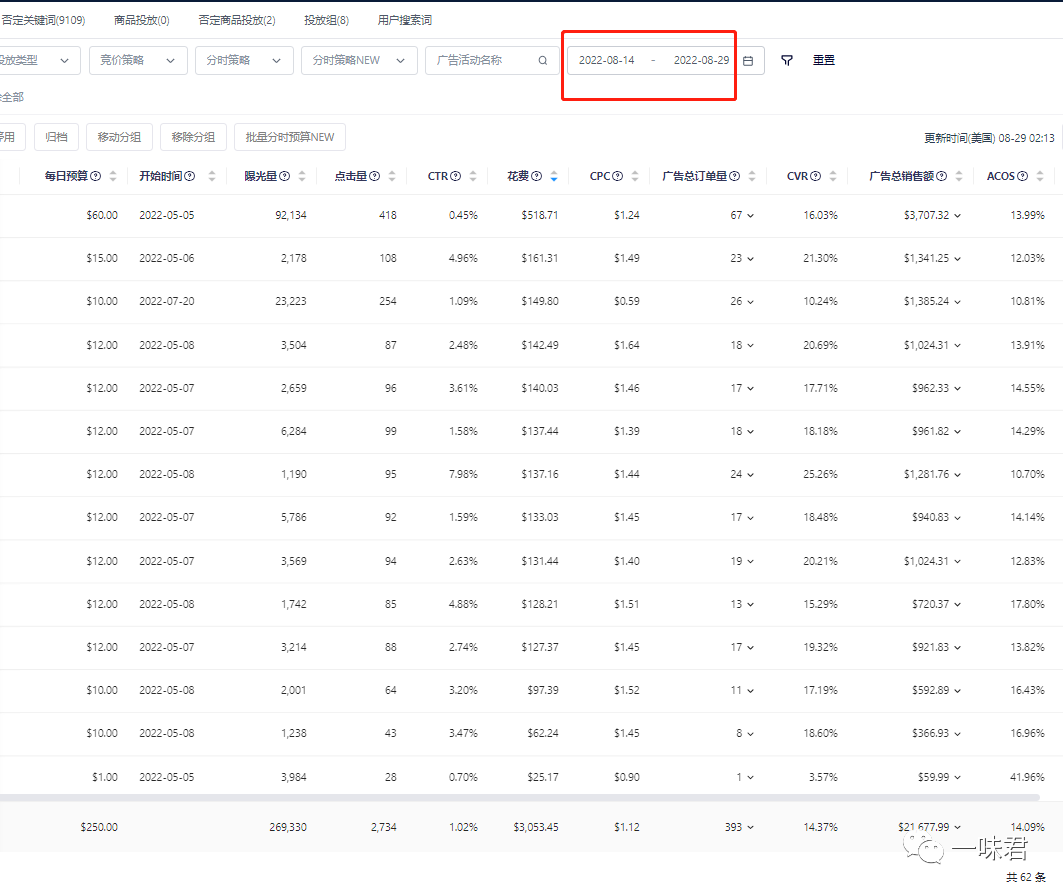
Task: Click the funnel filter icon
Action: tap(787, 60)
